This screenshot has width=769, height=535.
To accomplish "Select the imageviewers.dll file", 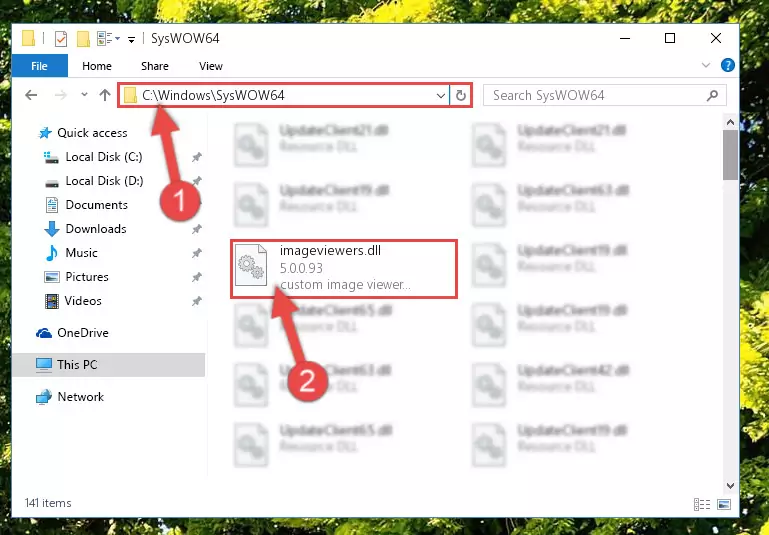I will 344,269.
